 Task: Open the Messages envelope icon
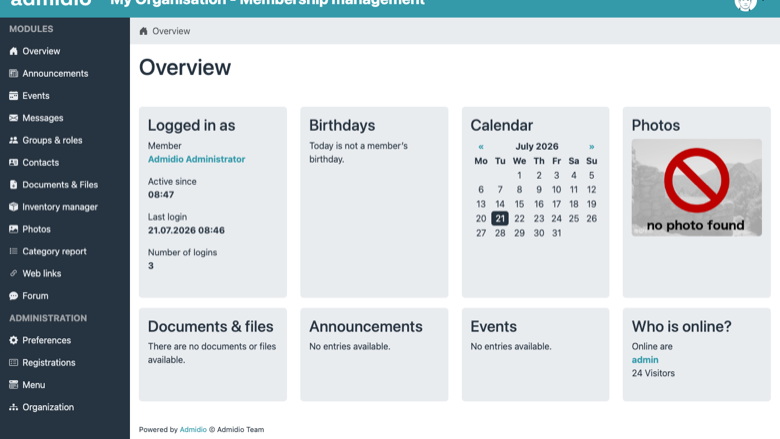point(13,118)
